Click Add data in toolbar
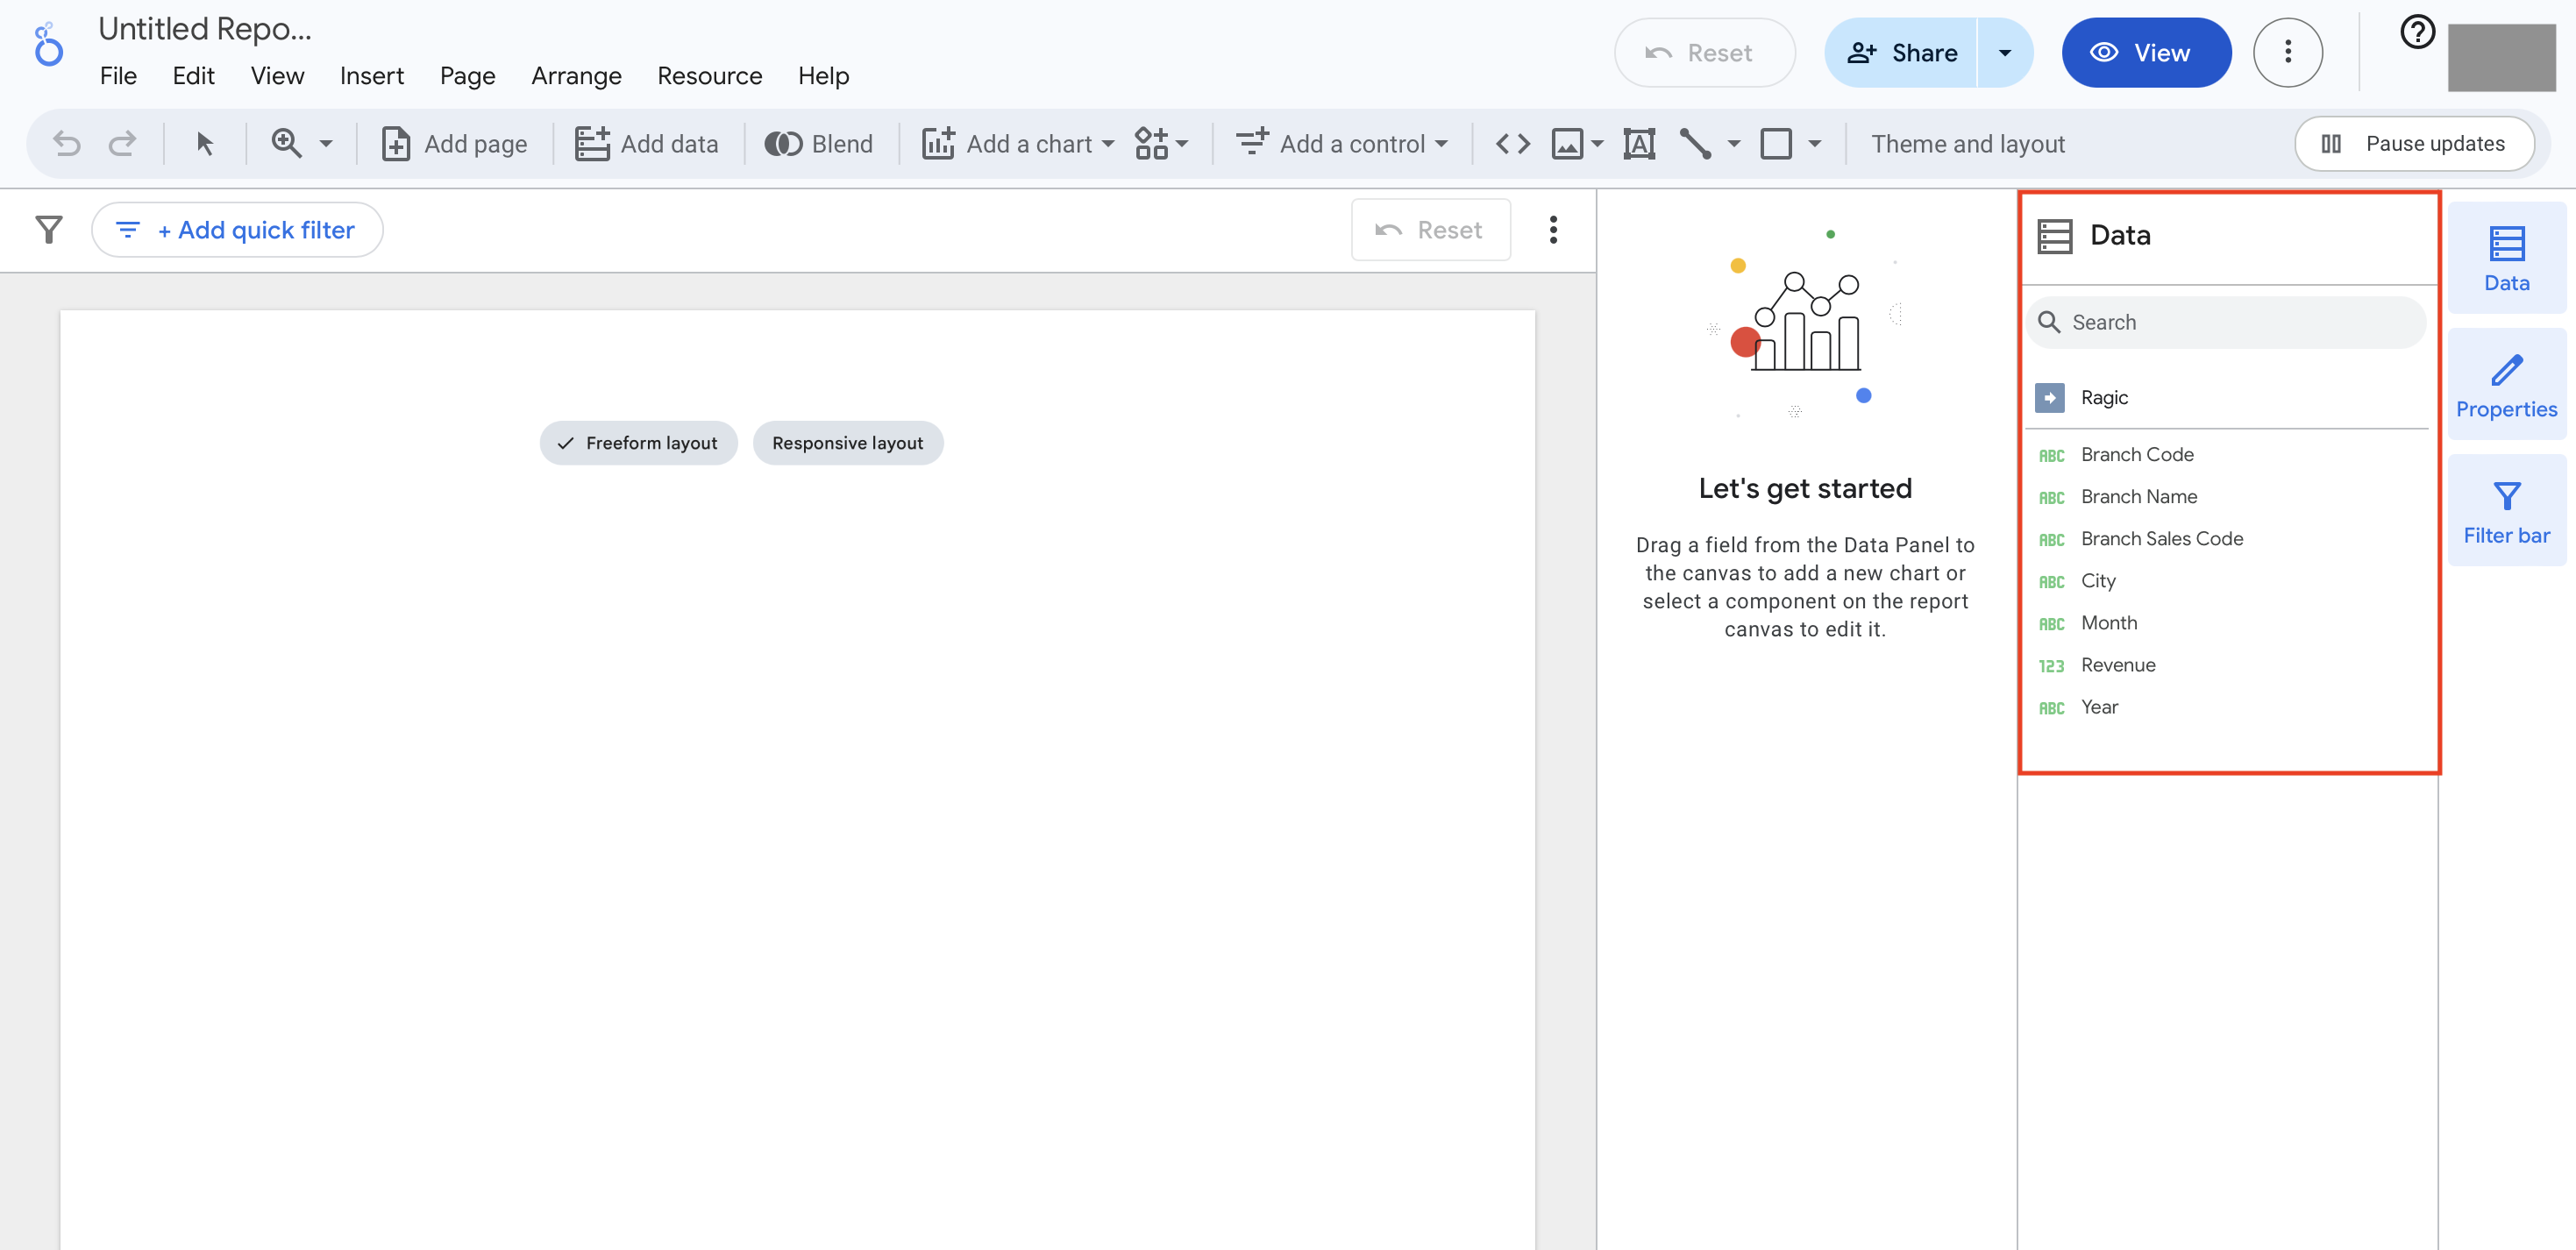Viewport: 2576px width, 1250px height. click(x=647, y=144)
